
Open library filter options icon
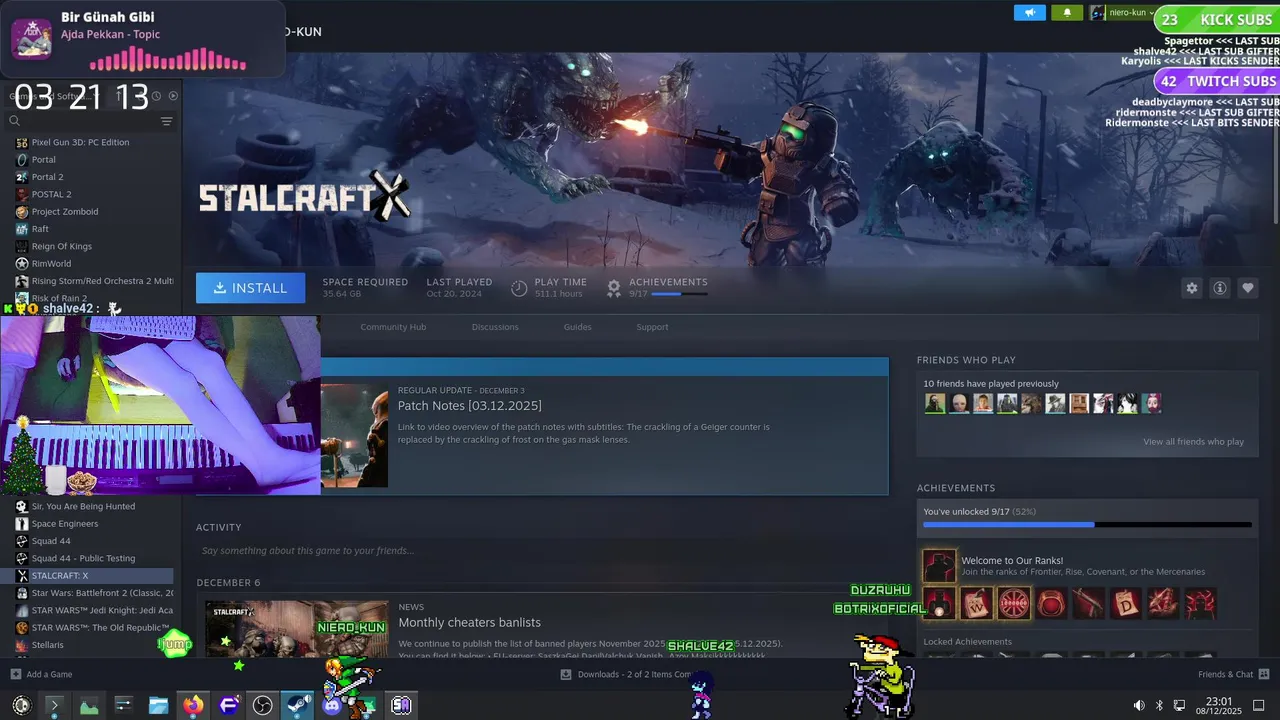(167, 121)
